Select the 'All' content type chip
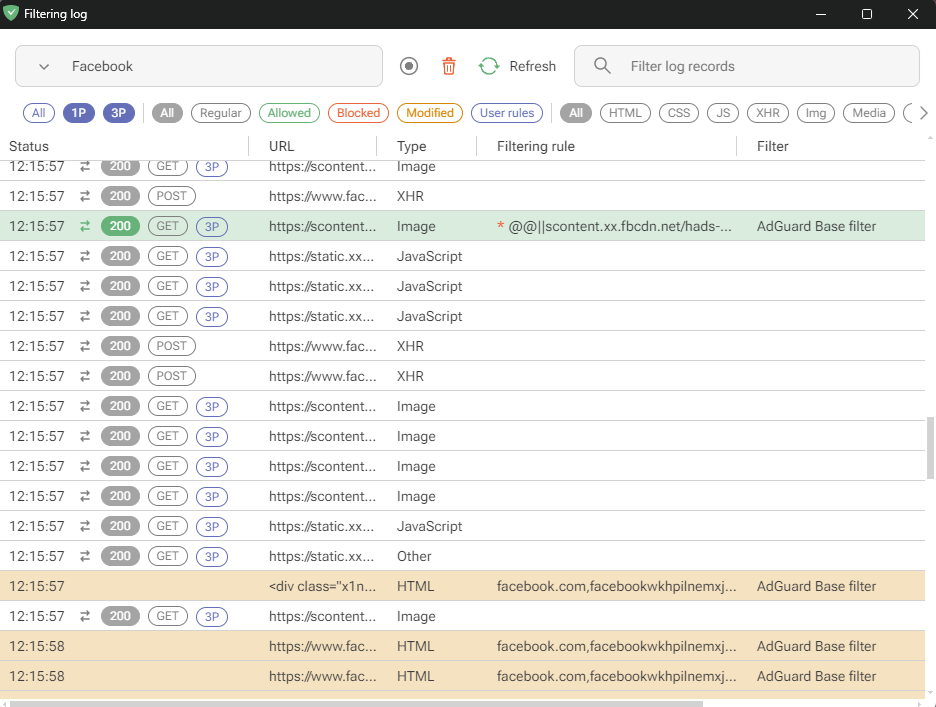Viewport: 936px width, 707px height. (576, 113)
